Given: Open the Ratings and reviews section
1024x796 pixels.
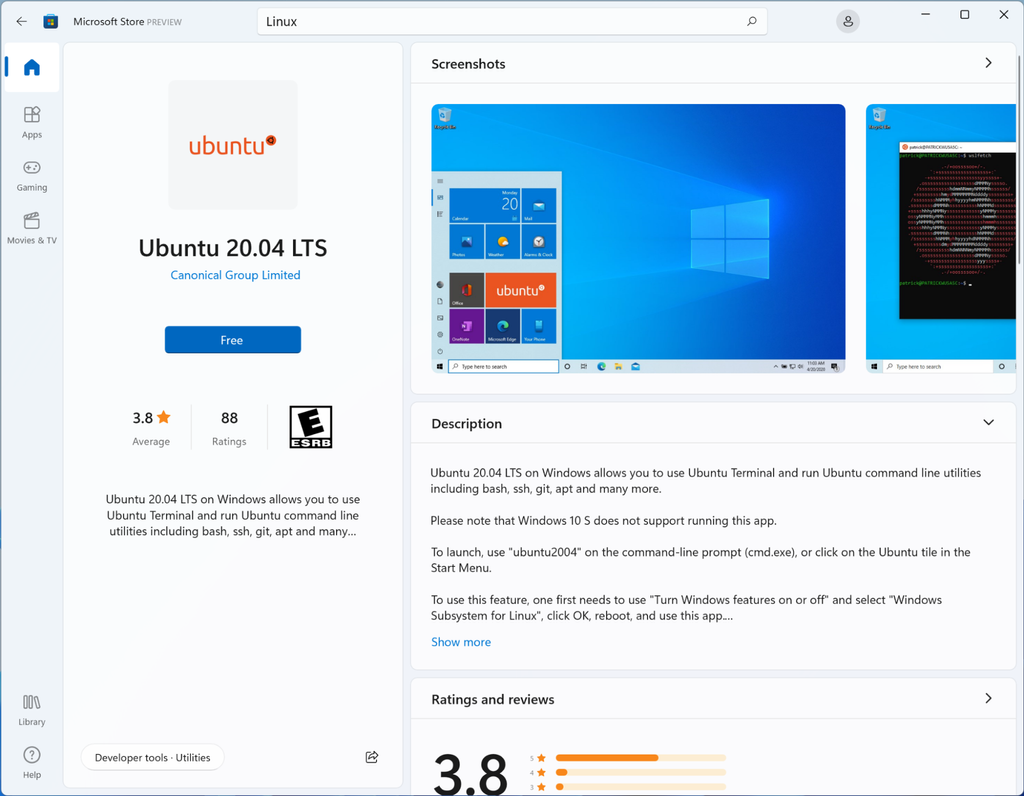Looking at the screenshot, I should (988, 698).
